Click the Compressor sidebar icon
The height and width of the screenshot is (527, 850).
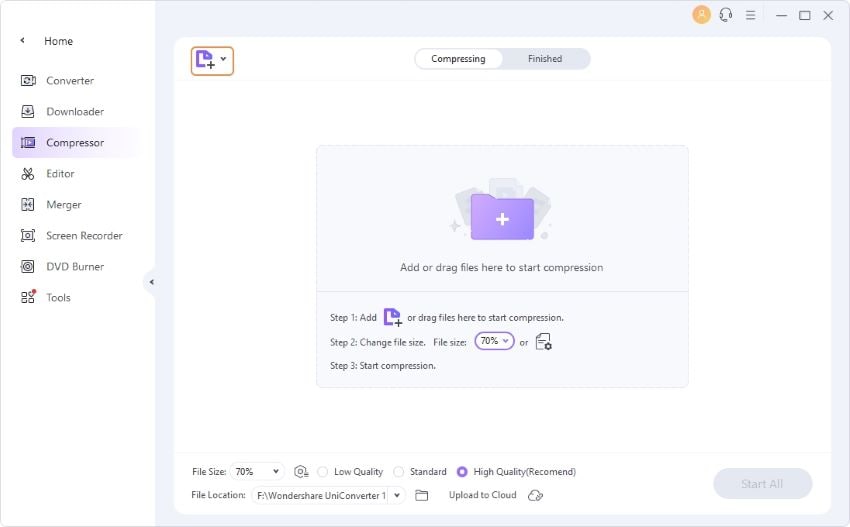pos(28,143)
